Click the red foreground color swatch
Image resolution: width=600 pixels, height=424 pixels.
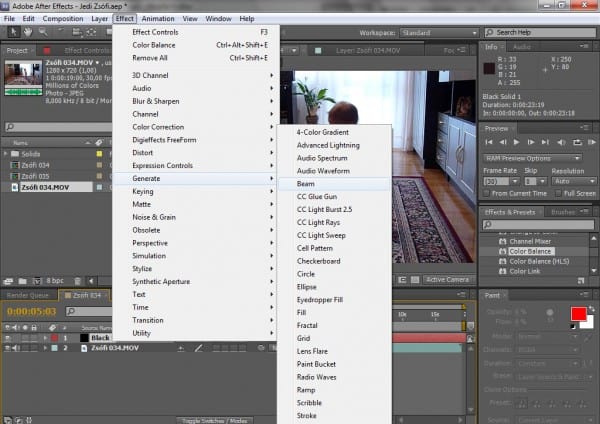pyautogui.click(x=577, y=315)
